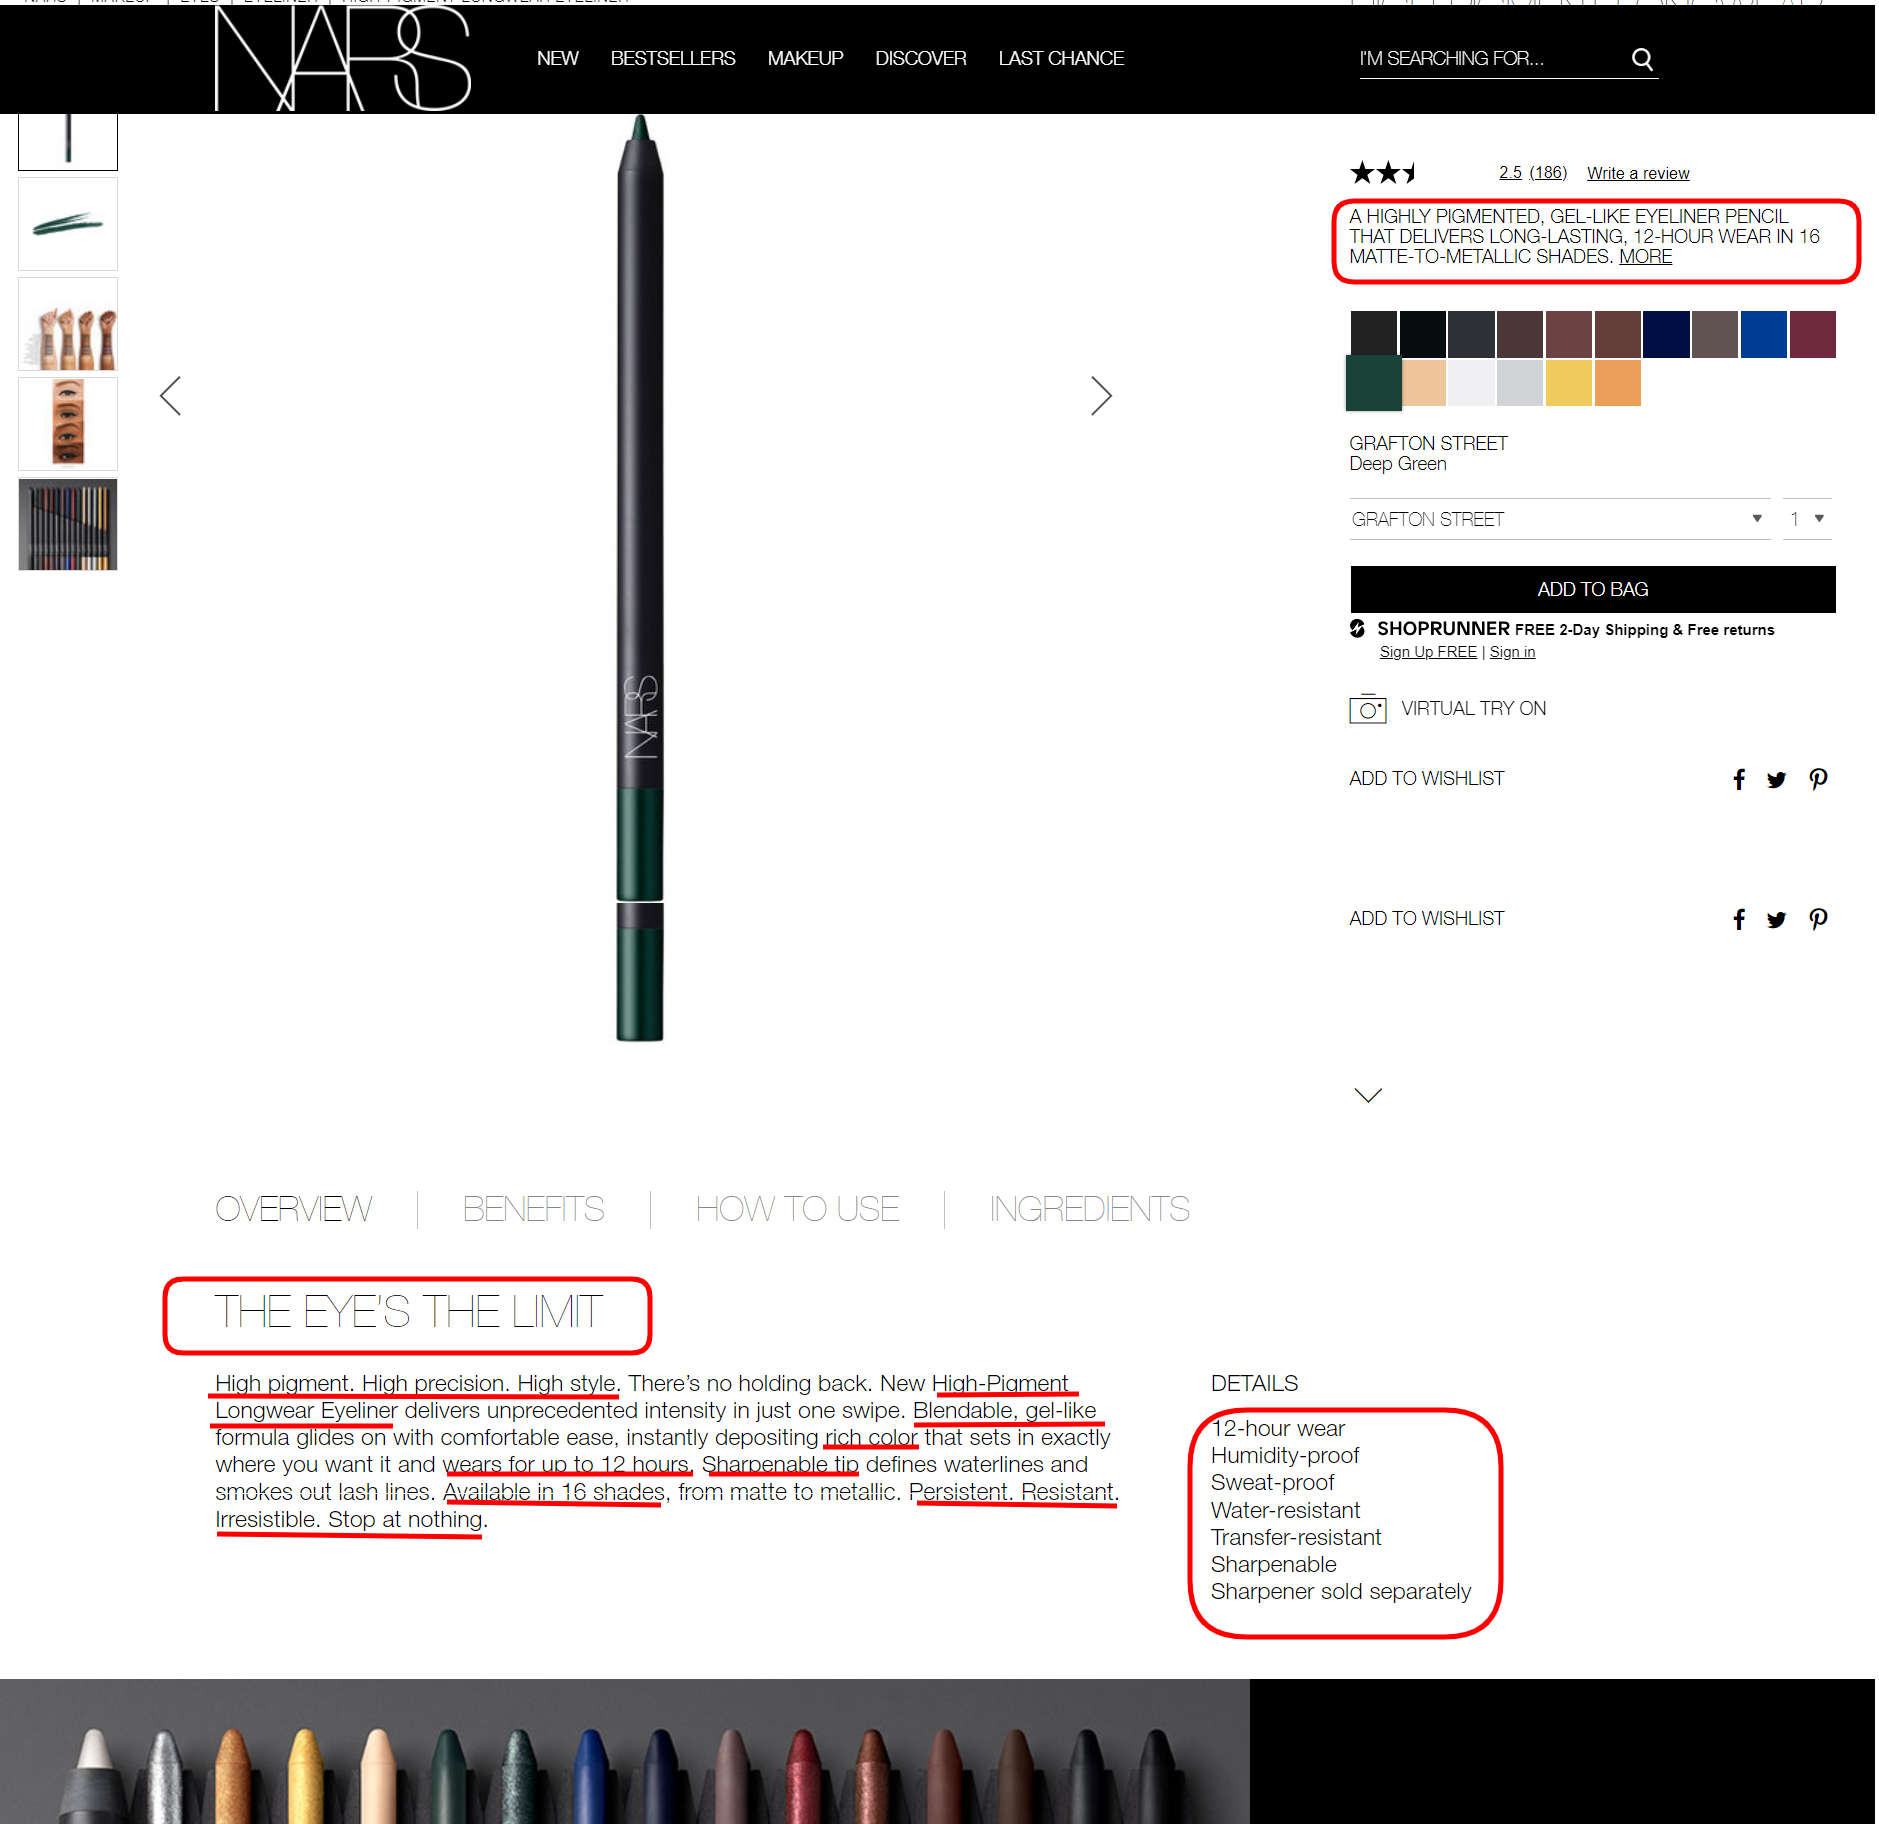Image resolution: width=1879 pixels, height=1824 pixels.
Task: Open the GRAFTON STREET shade dropdown
Action: pos(1559,519)
